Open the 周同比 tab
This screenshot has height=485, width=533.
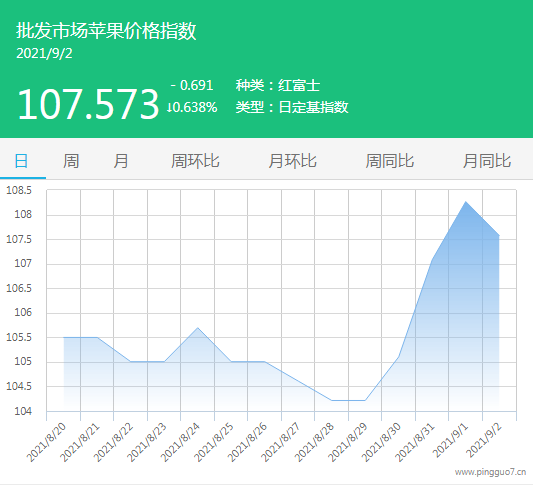pyautogui.click(x=390, y=161)
